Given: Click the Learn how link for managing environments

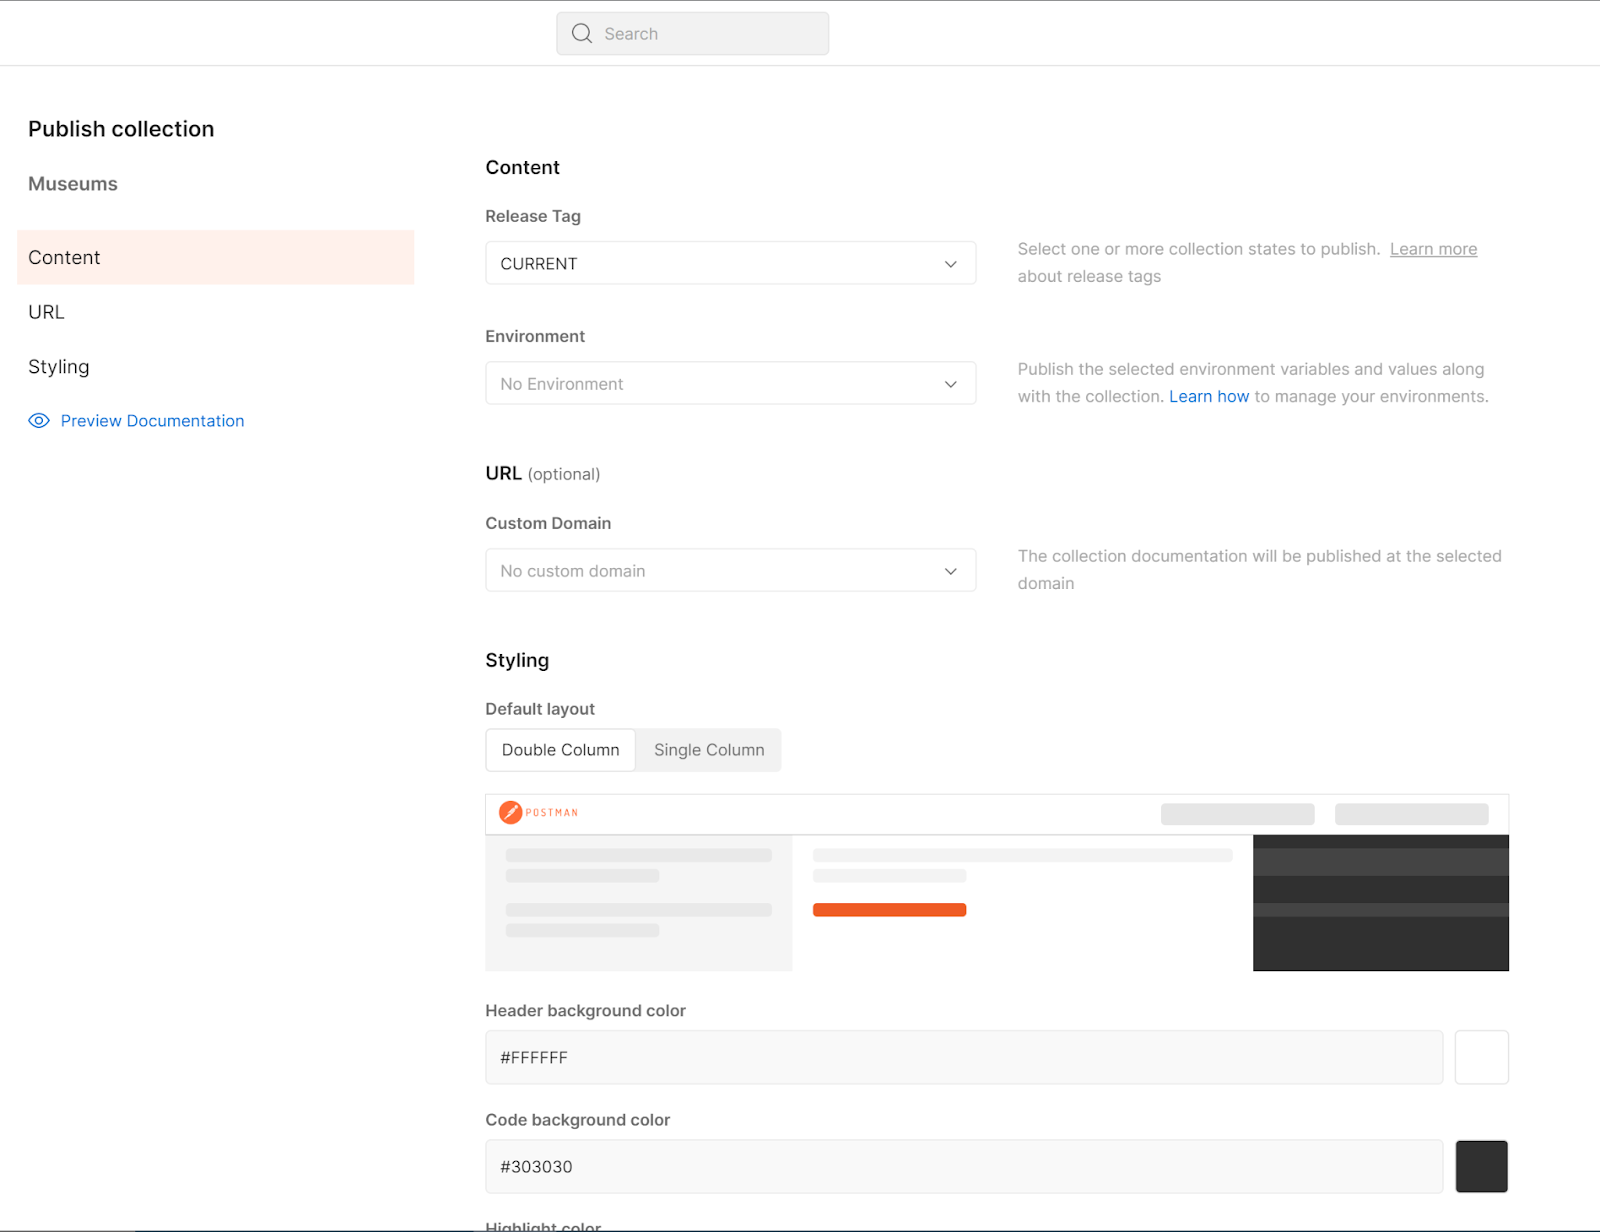Looking at the screenshot, I should pyautogui.click(x=1209, y=396).
